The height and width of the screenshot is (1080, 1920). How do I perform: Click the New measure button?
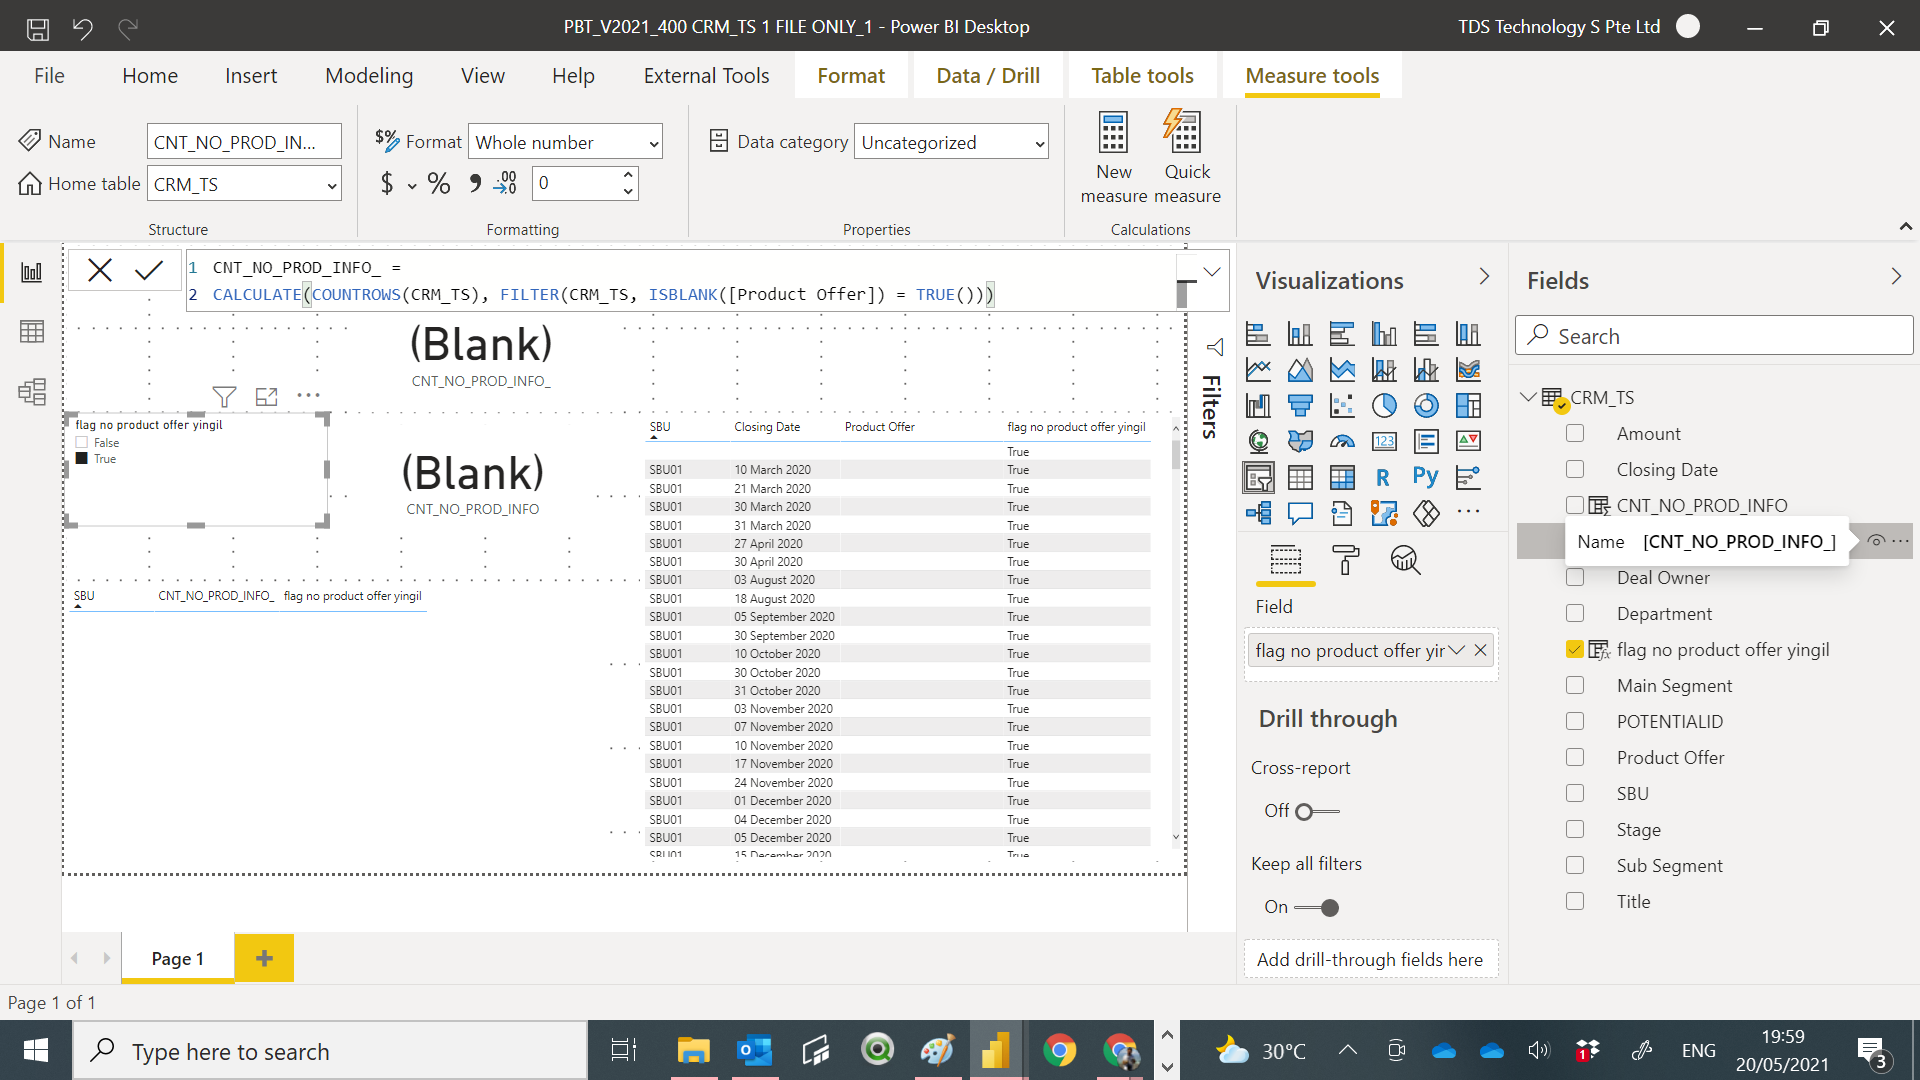click(1113, 158)
